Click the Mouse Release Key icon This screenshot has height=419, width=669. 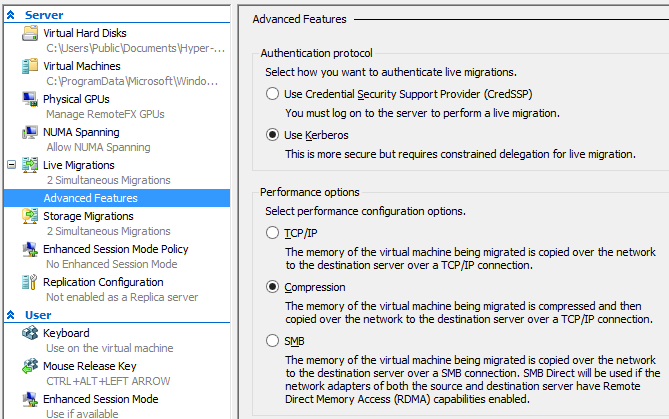click(30, 366)
